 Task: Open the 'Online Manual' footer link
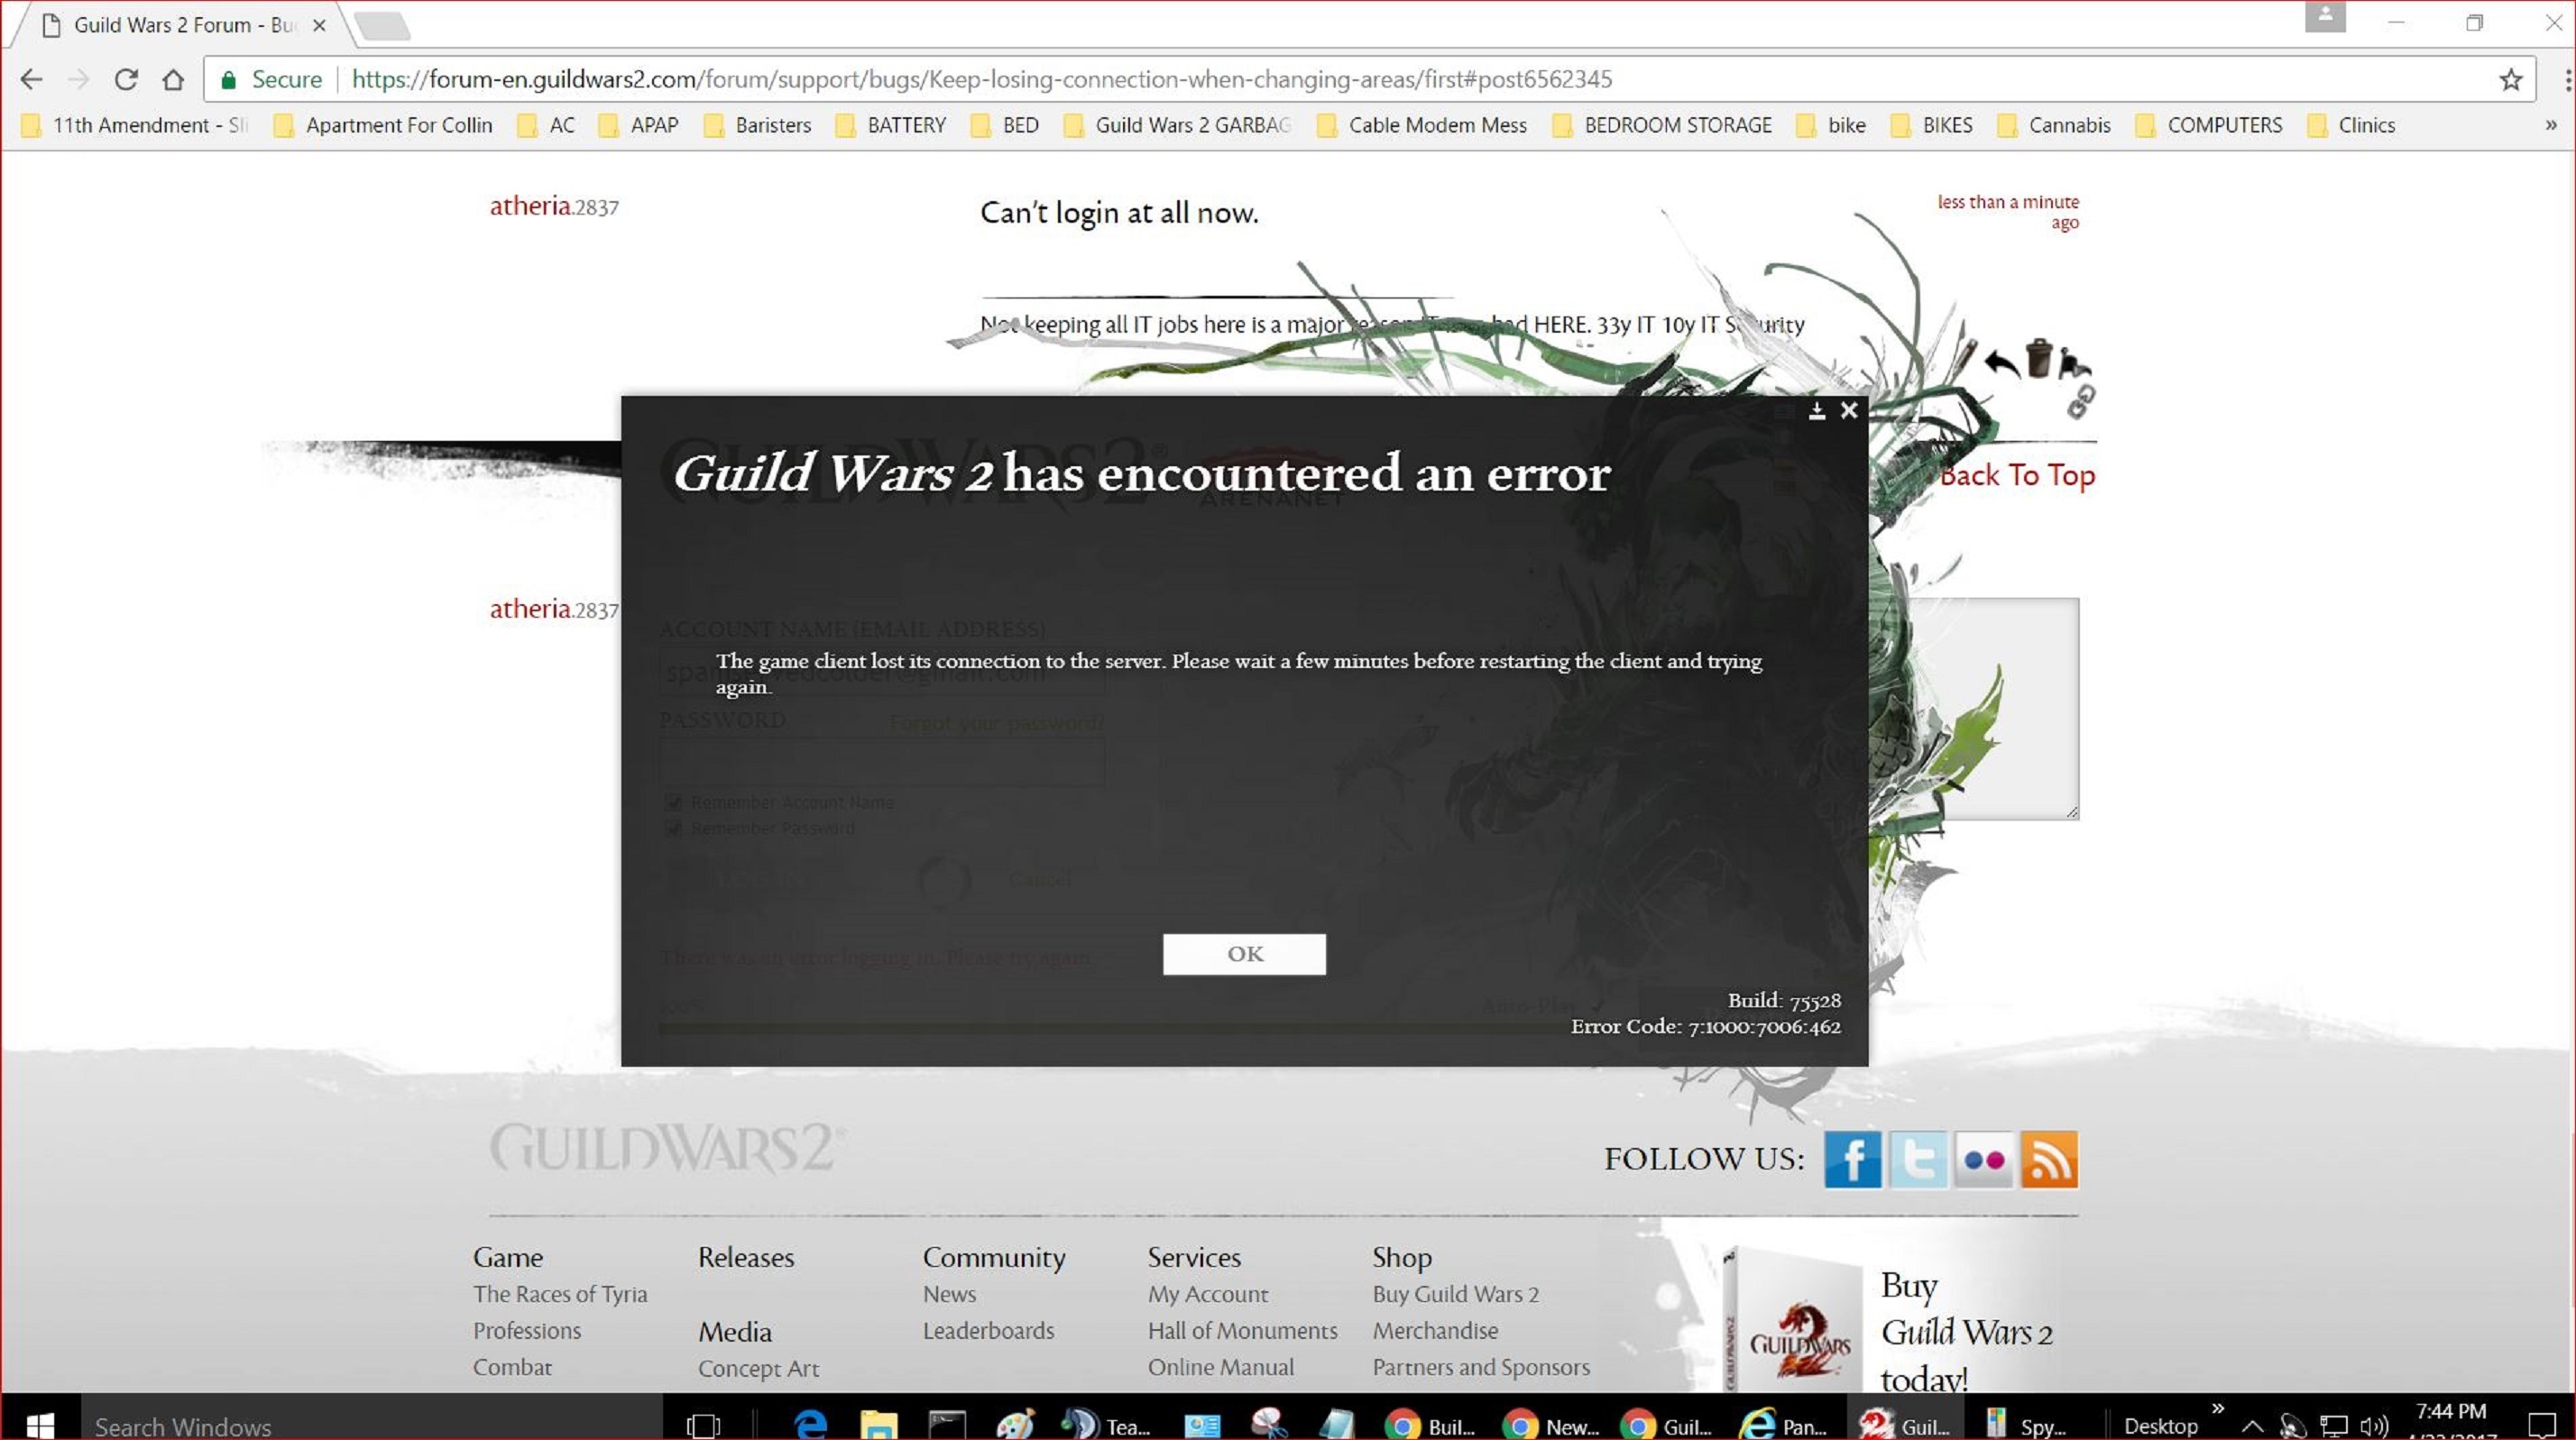1220,1367
